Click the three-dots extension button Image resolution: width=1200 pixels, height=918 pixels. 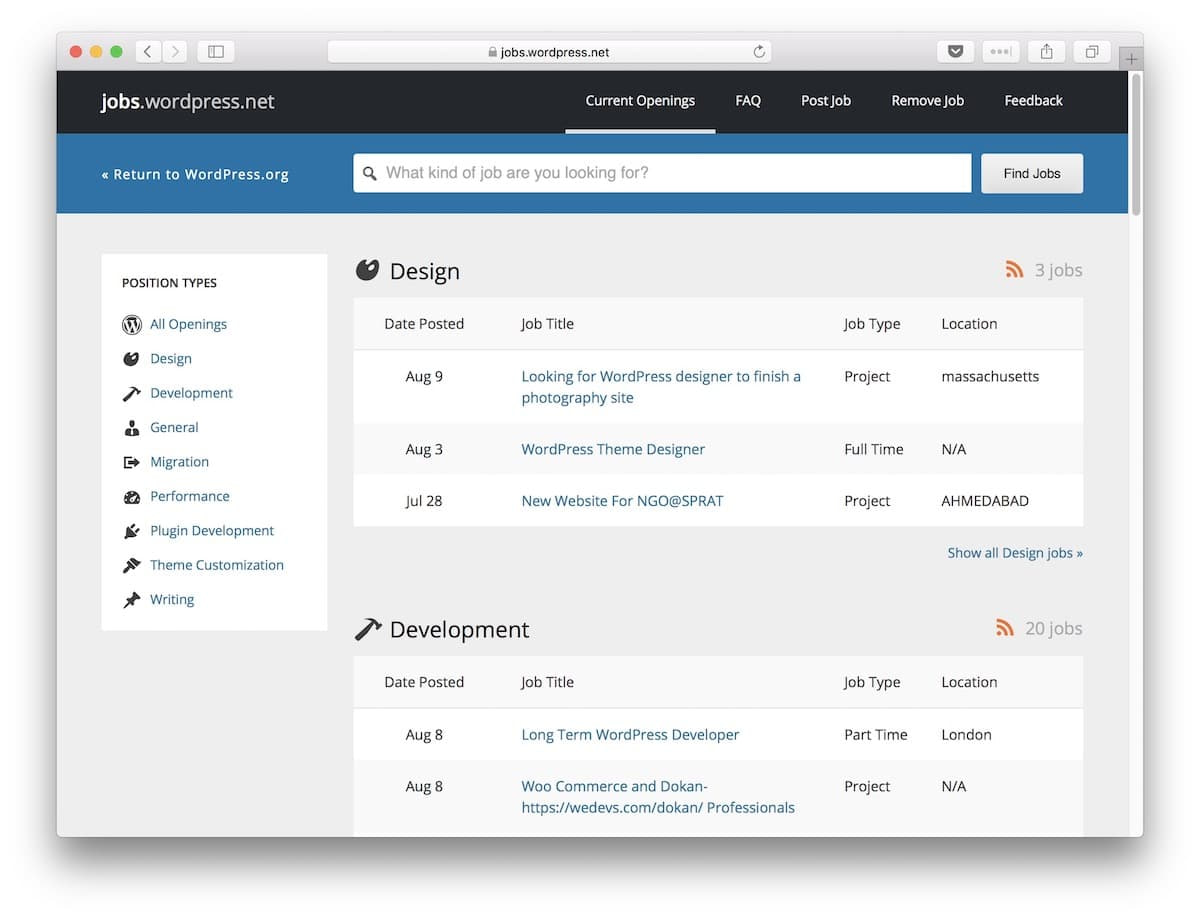click(x=1000, y=51)
